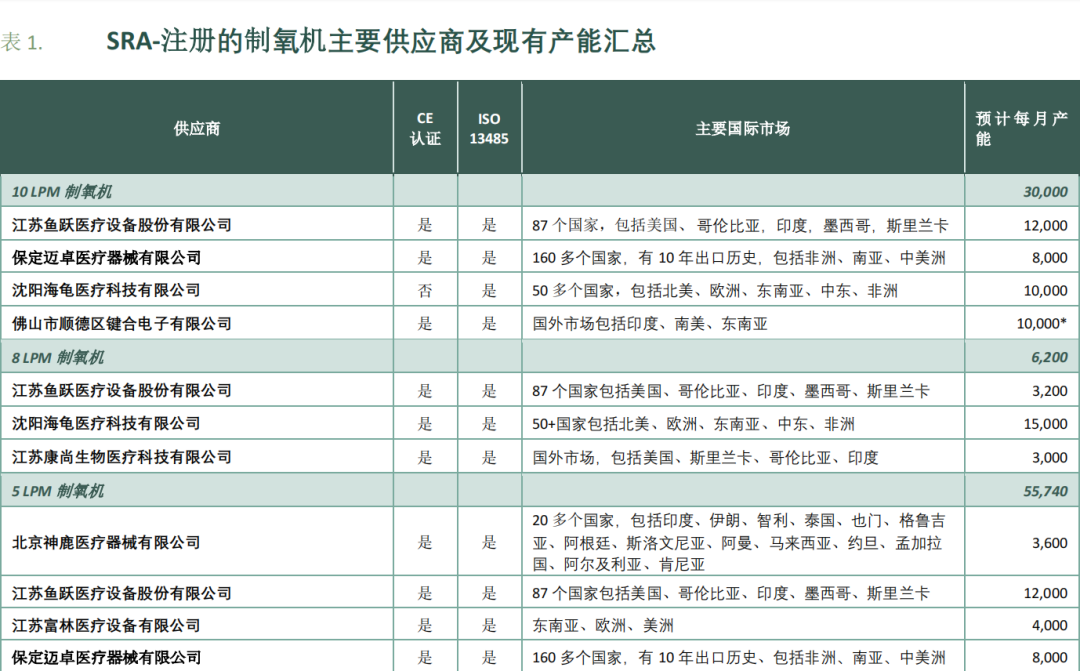Click the ISO '是' cell in 江苏康尚生物医疗 row

489,457
